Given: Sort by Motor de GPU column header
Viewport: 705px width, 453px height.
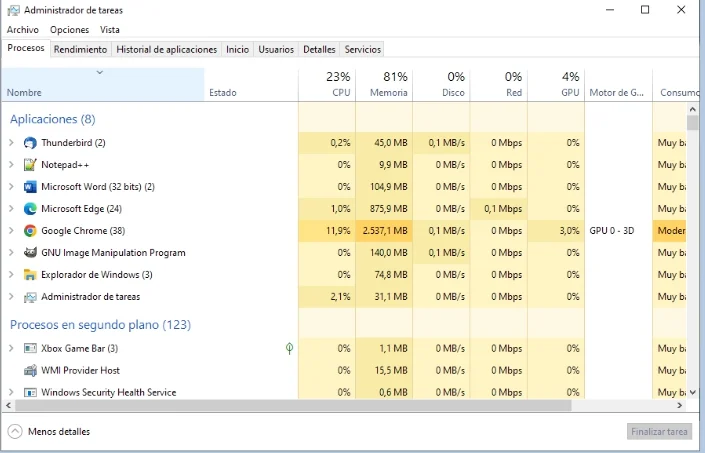Looking at the screenshot, I should pos(618,85).
